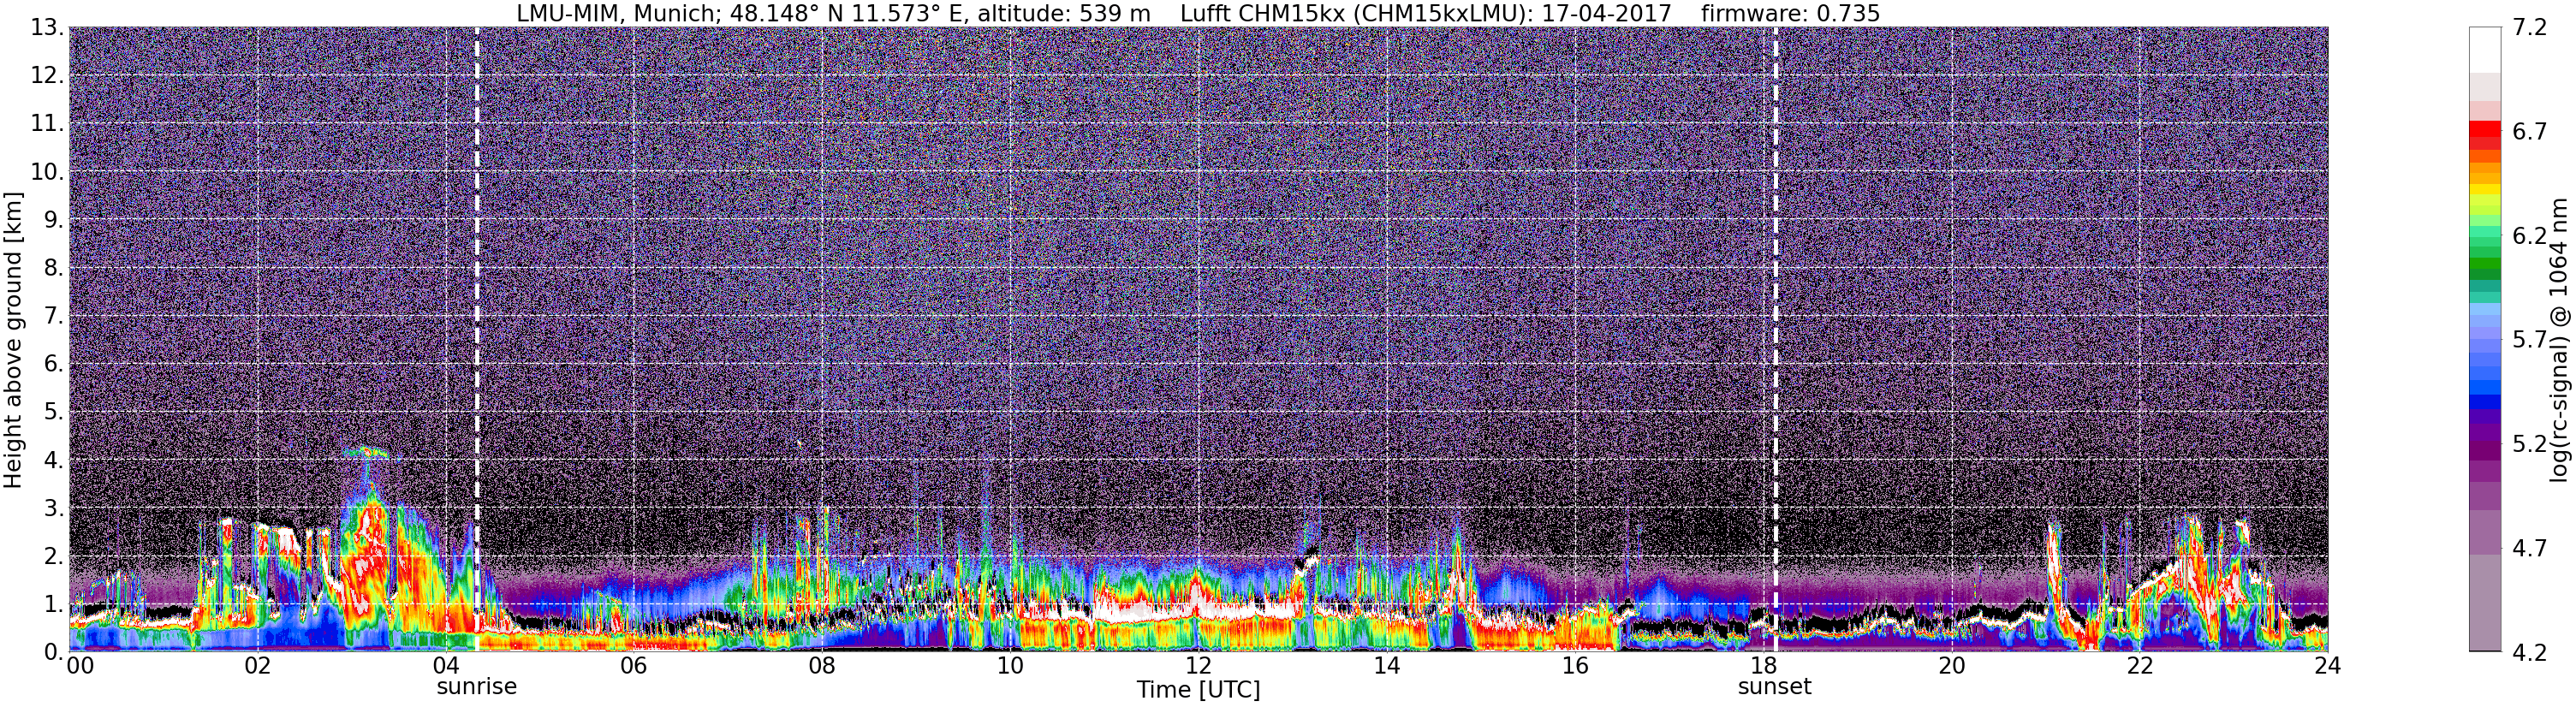Click height axis tick '4.'
Viewport: 2576px width, 707px height.
(x=52, y=459)
